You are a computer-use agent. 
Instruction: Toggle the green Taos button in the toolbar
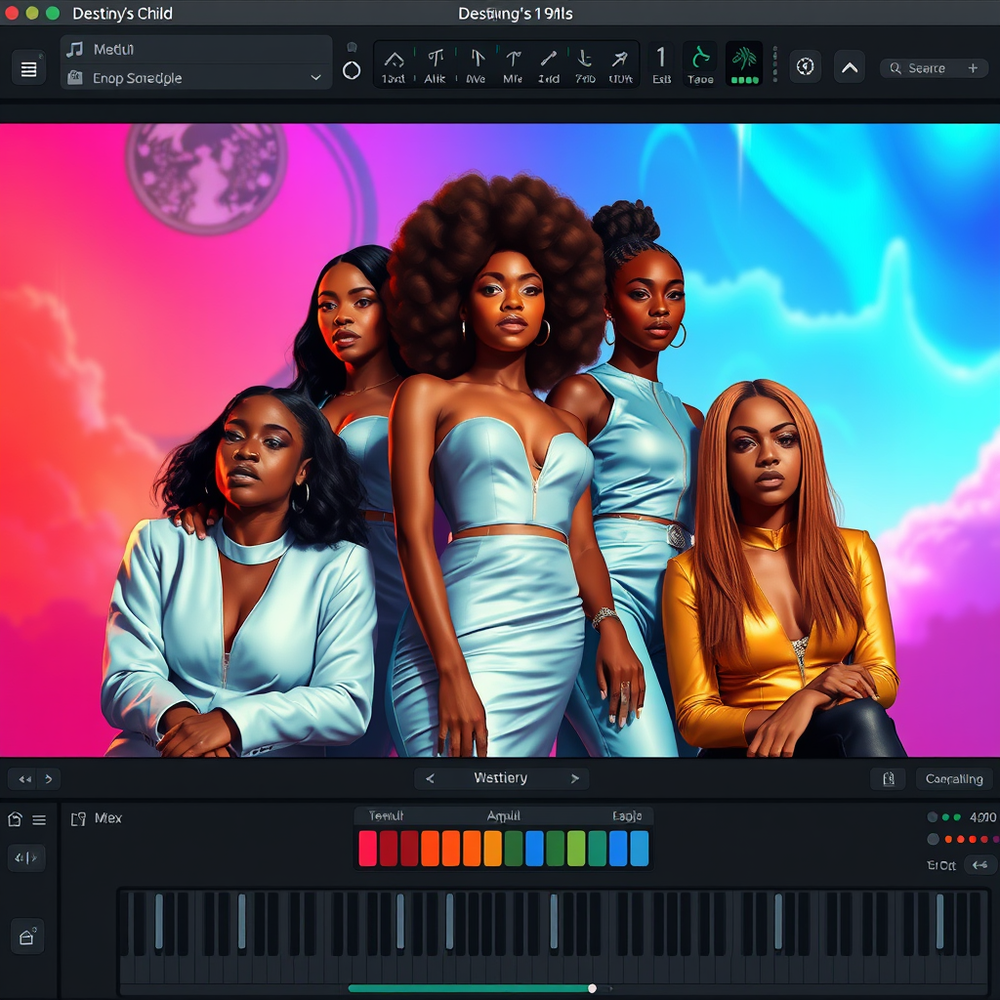[x=700, y=62]
